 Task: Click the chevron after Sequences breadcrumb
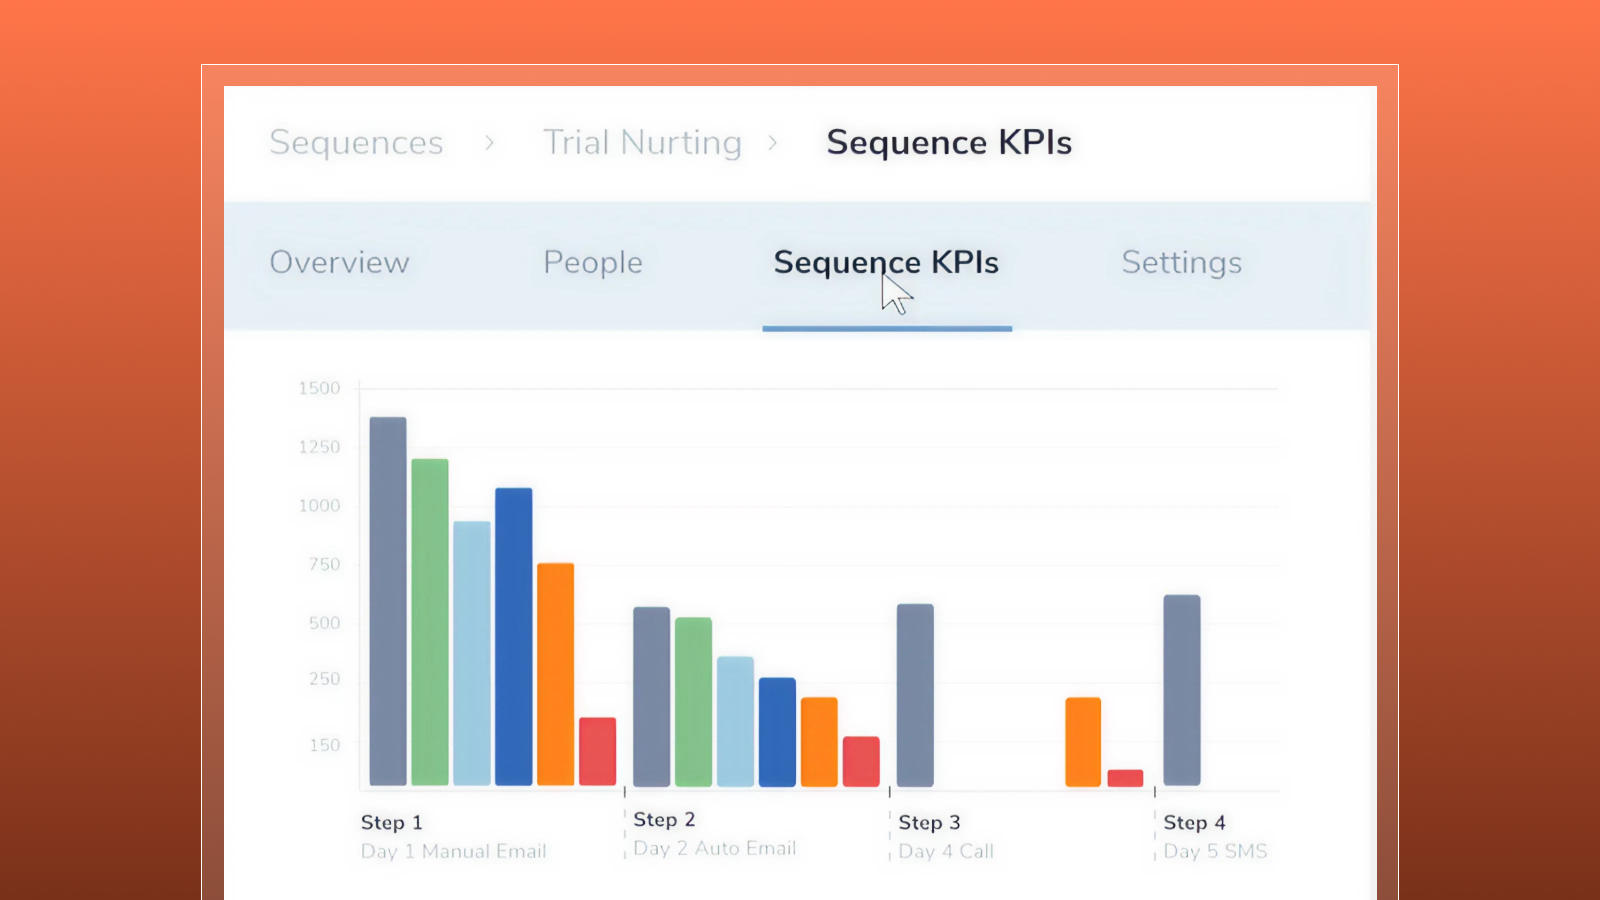pos(489,142)
